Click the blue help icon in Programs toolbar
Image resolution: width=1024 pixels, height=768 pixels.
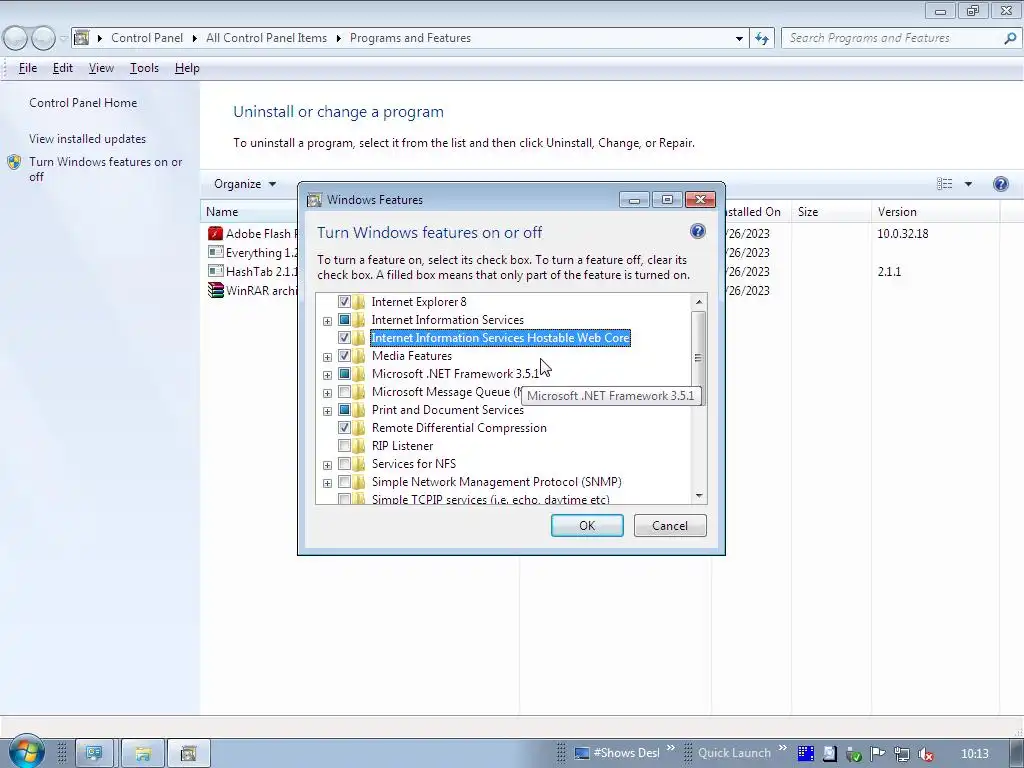click(1000, 184)
